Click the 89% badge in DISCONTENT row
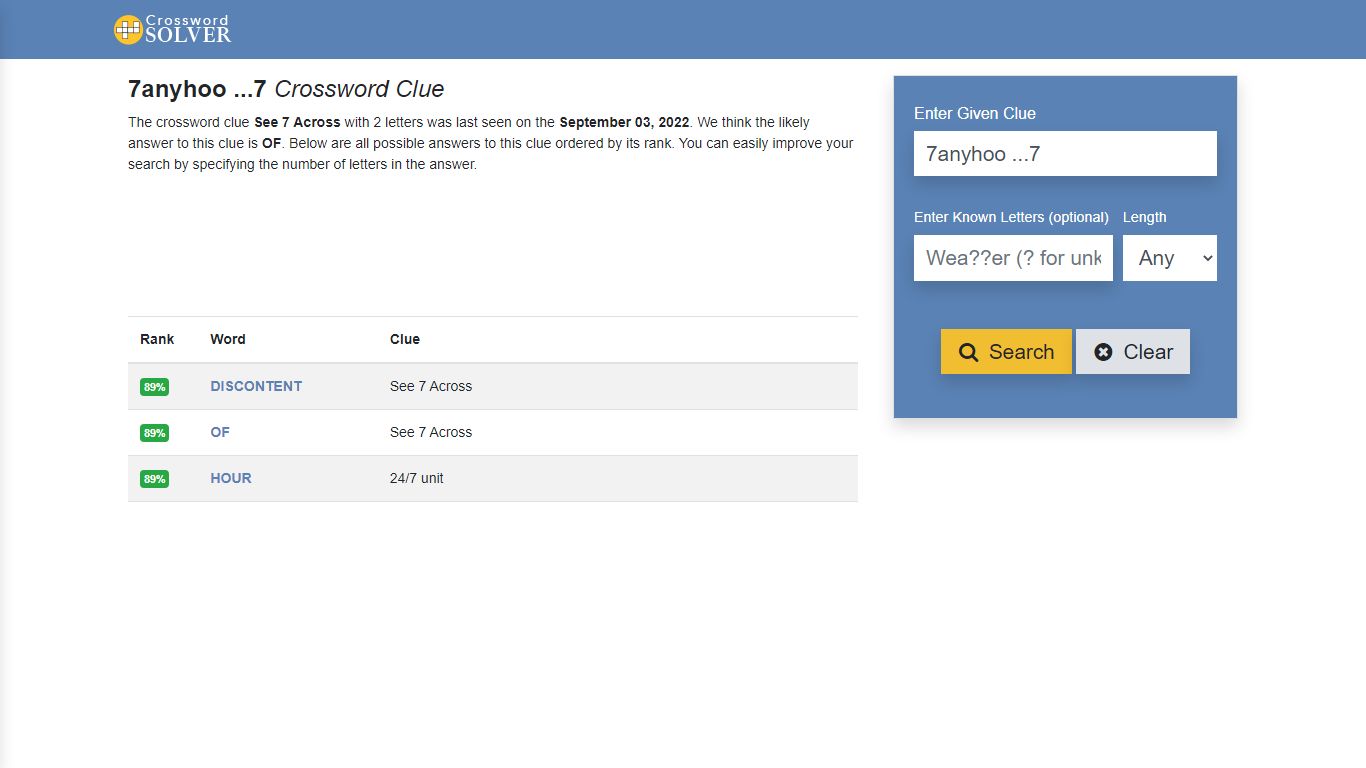The width and height of the screenshot is (1366, 768). pos(154,387)
